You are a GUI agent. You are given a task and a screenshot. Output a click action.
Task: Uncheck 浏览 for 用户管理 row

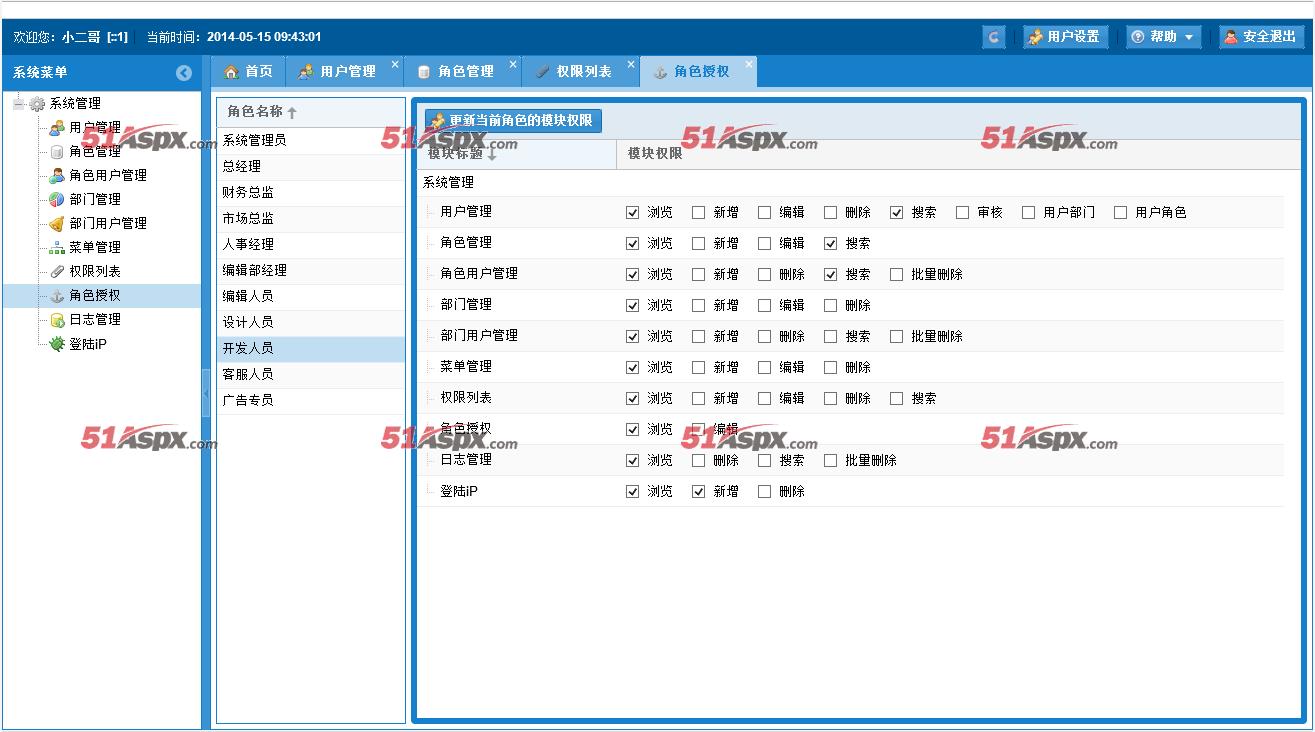coord(632,213)
